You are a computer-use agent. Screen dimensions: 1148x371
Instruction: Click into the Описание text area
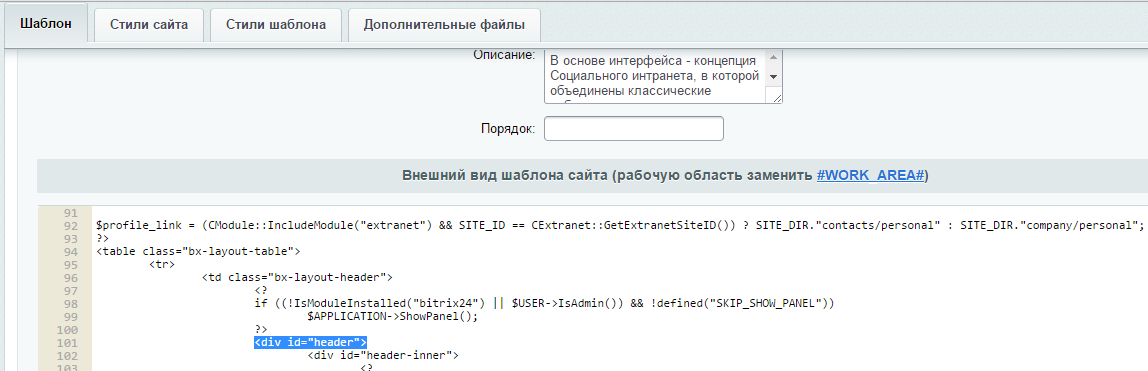(656, 76)
